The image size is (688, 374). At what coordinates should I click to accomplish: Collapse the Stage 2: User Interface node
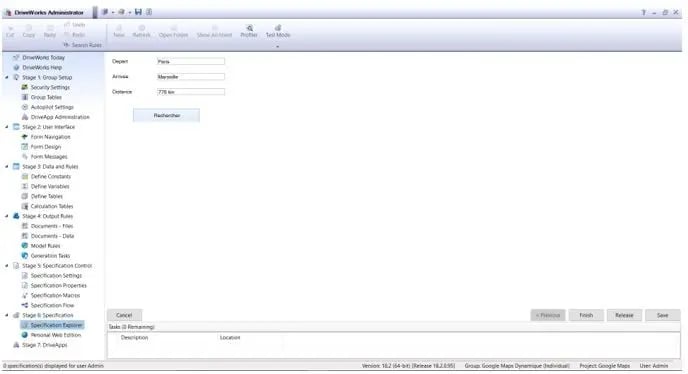pyautogui.click(x=7, y=127)
